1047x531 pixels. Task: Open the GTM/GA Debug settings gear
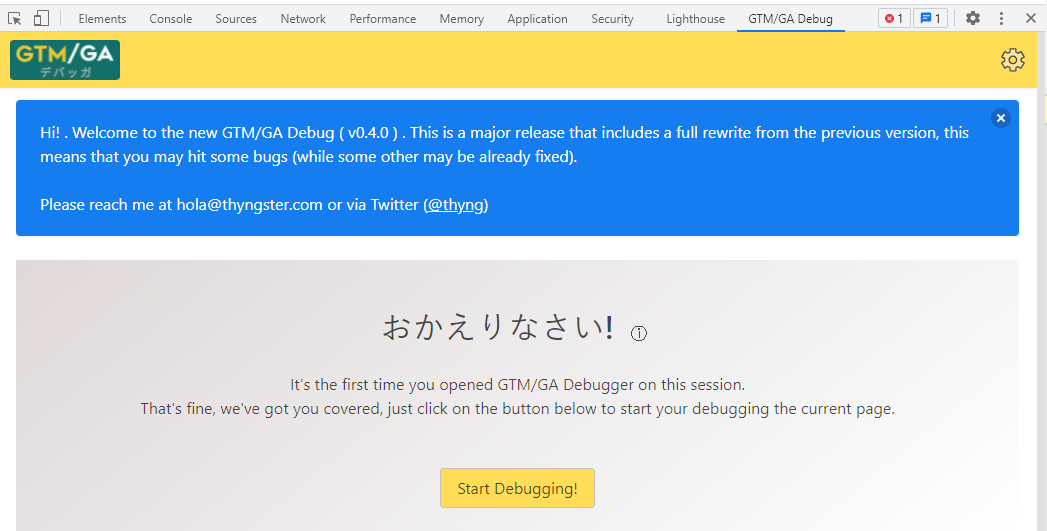click(1012, 60)
